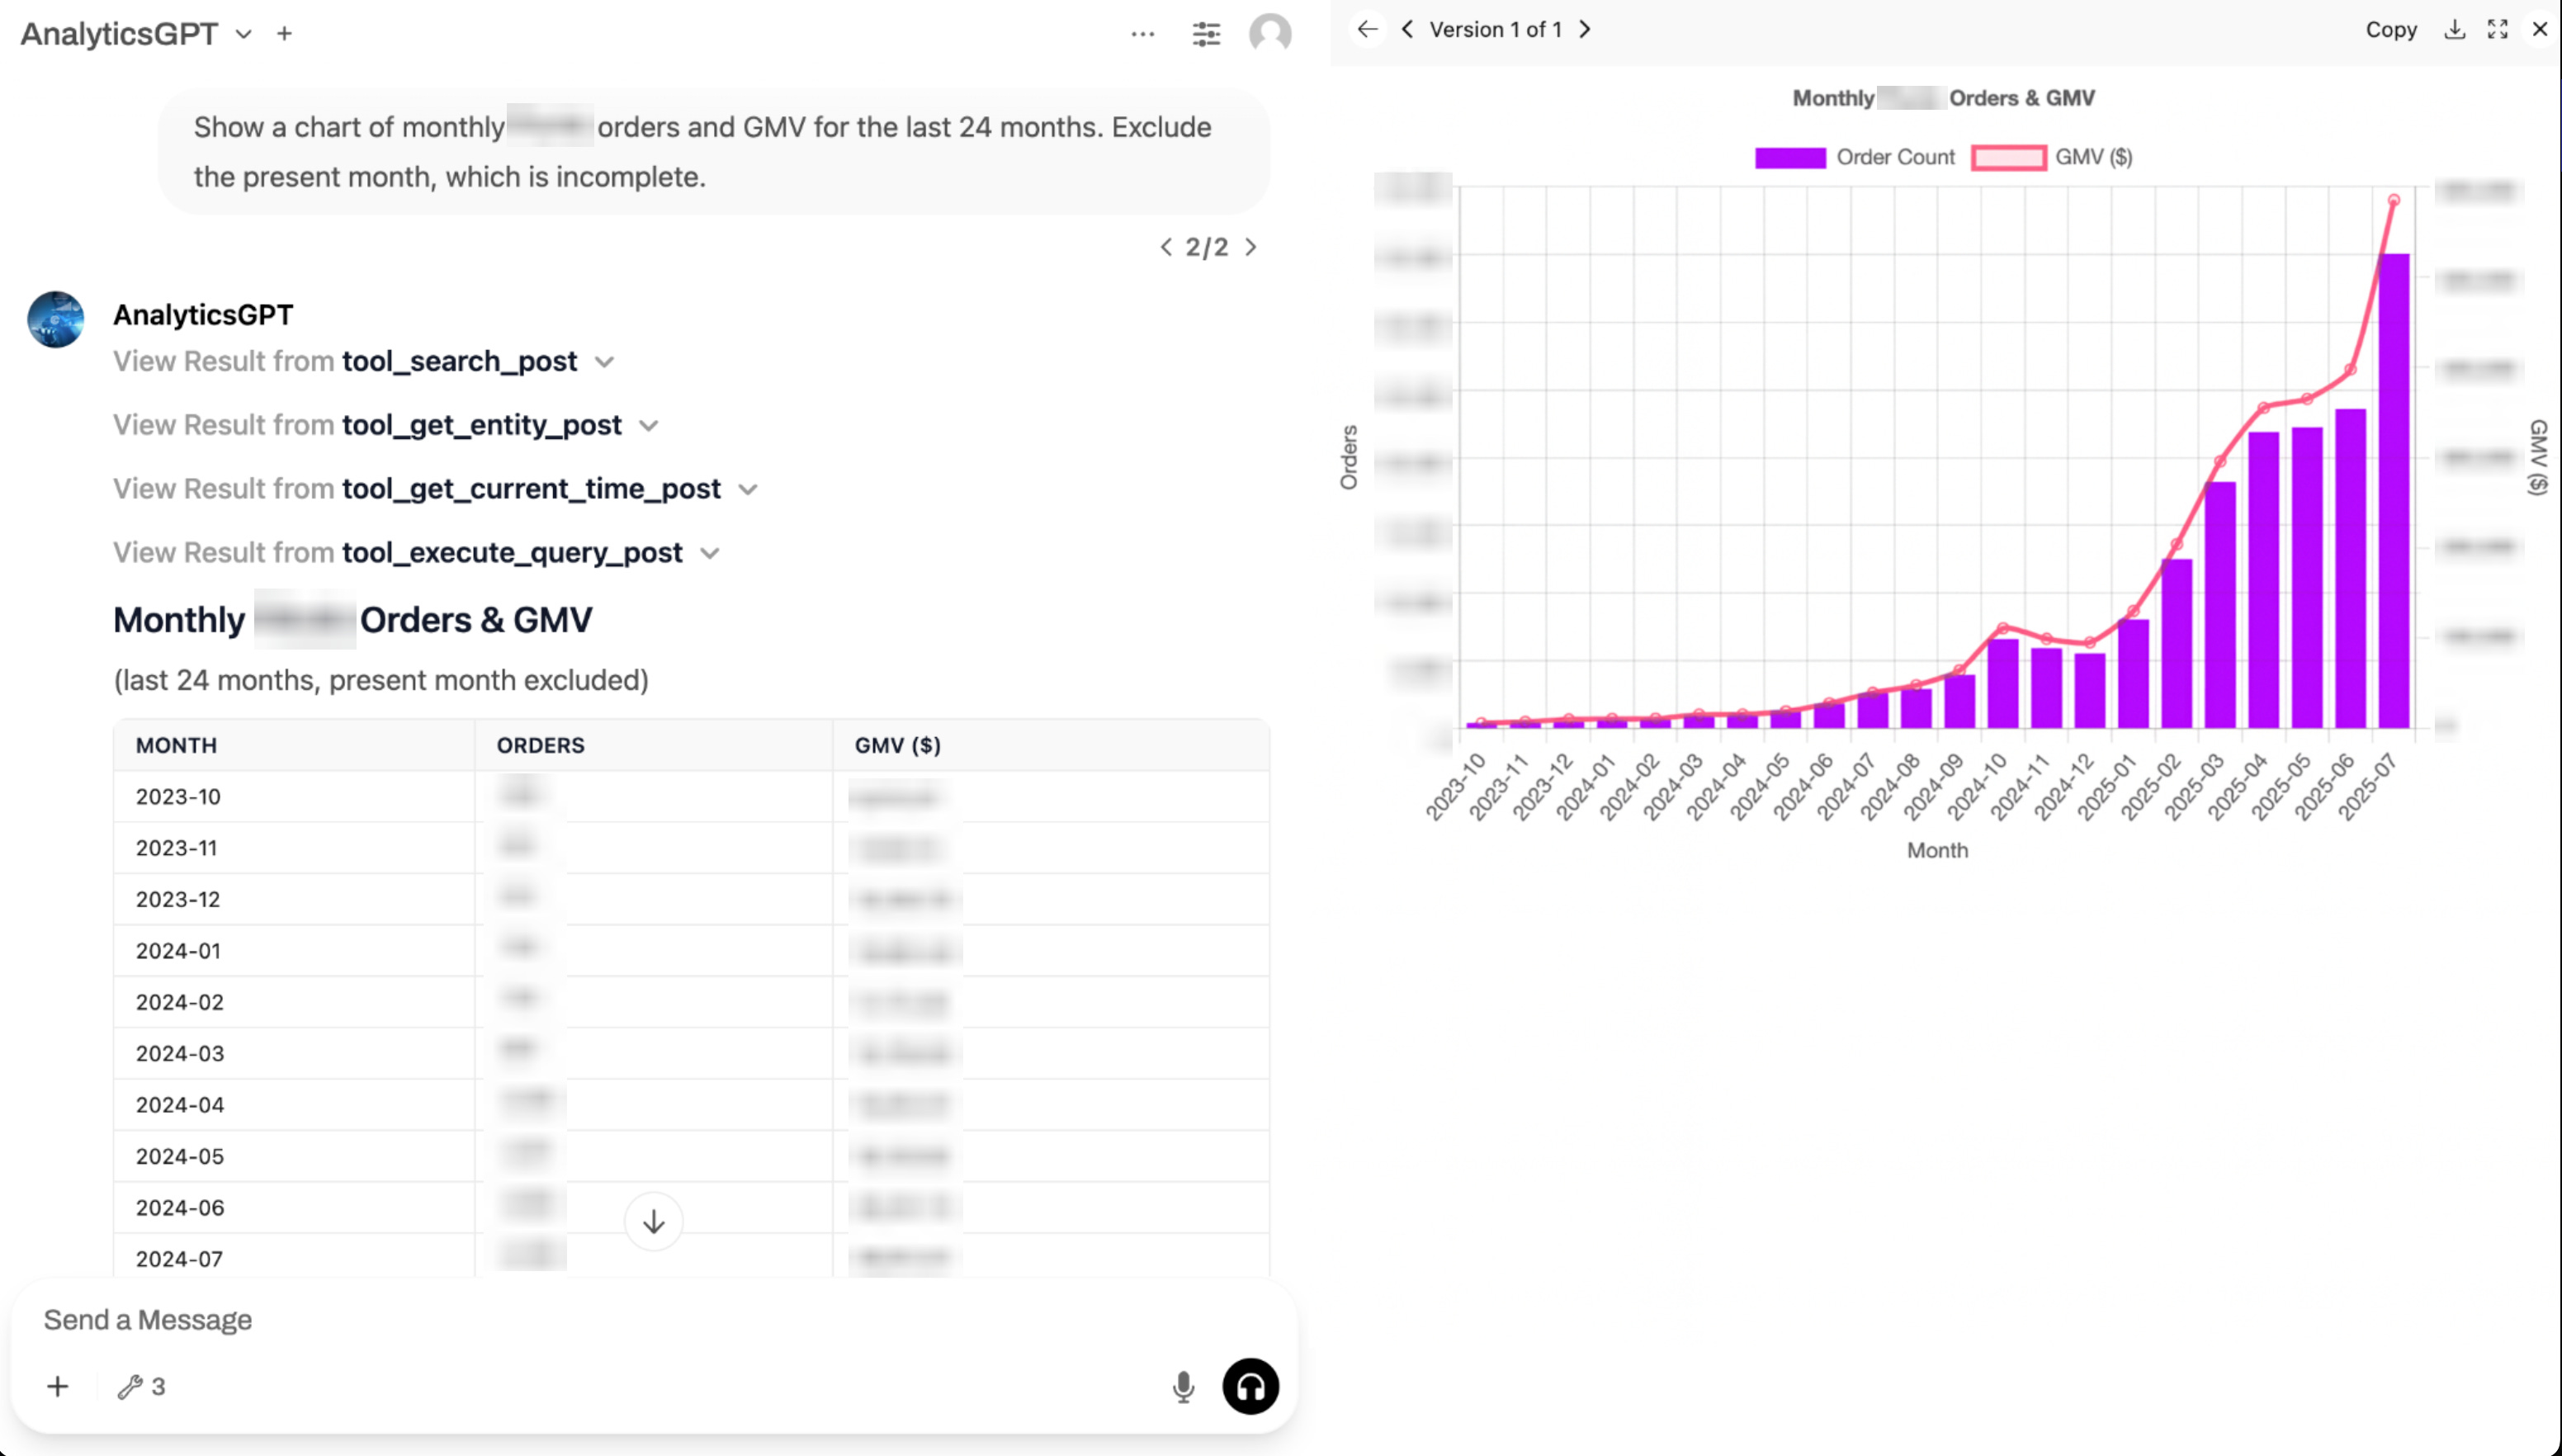This screenshot has height=1456, width=2562.
Task: Click the user profile avatar
Action: 1270,34
